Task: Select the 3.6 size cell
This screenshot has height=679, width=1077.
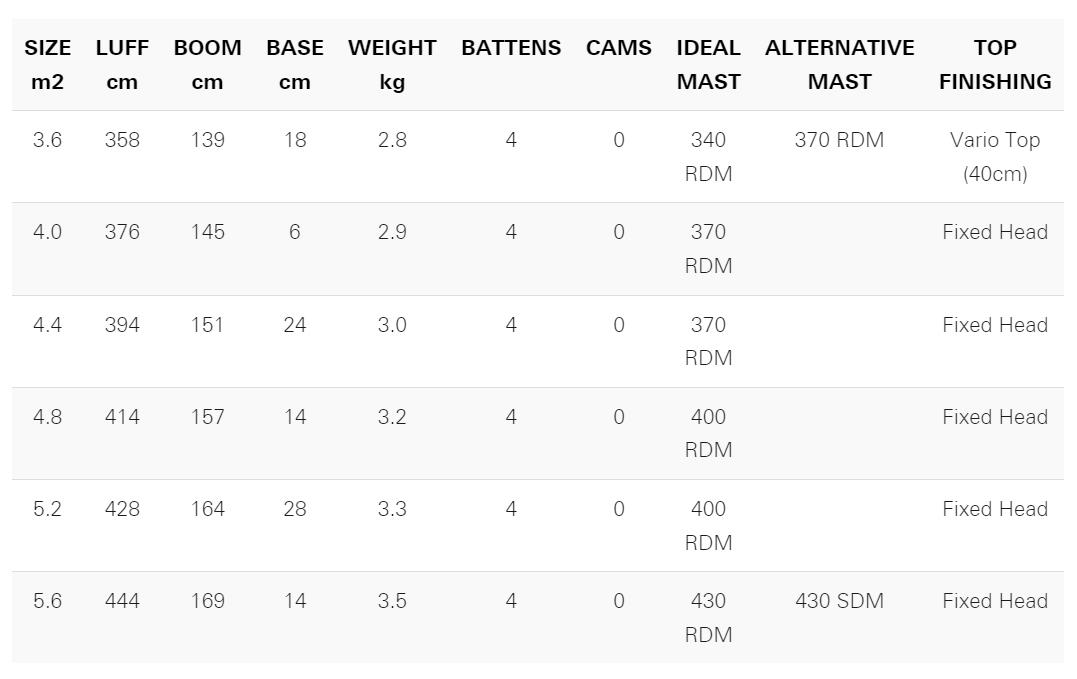Action: pyautogui.click(x=47, y=140)
